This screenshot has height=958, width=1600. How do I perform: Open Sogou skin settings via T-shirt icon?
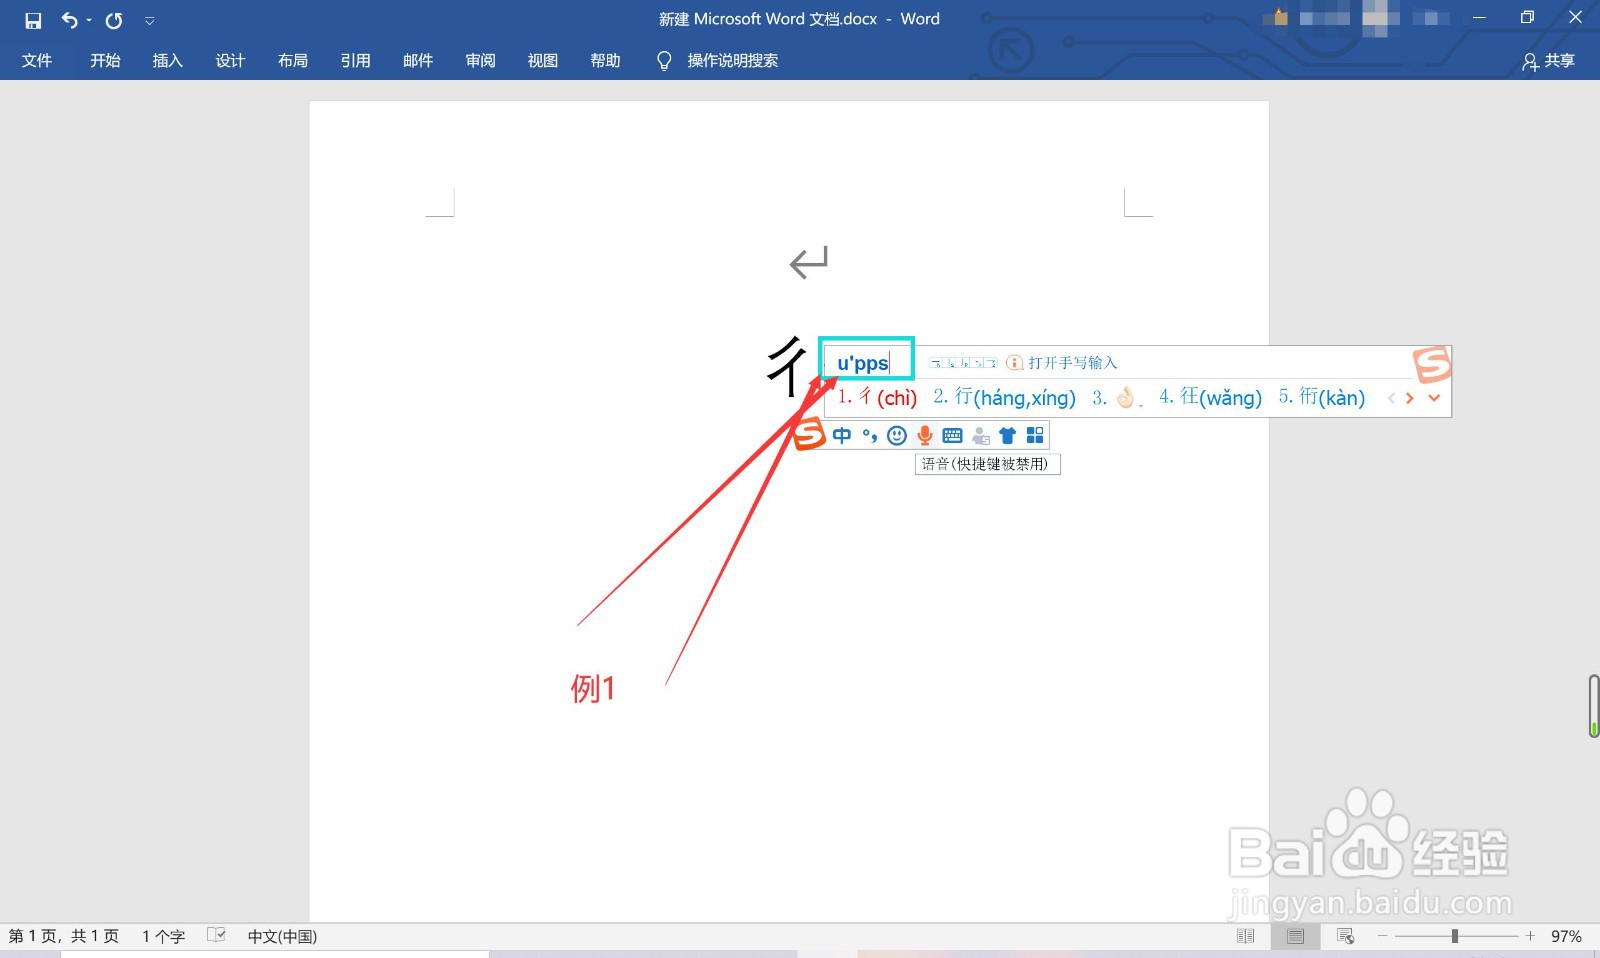tap(1008, 435)
